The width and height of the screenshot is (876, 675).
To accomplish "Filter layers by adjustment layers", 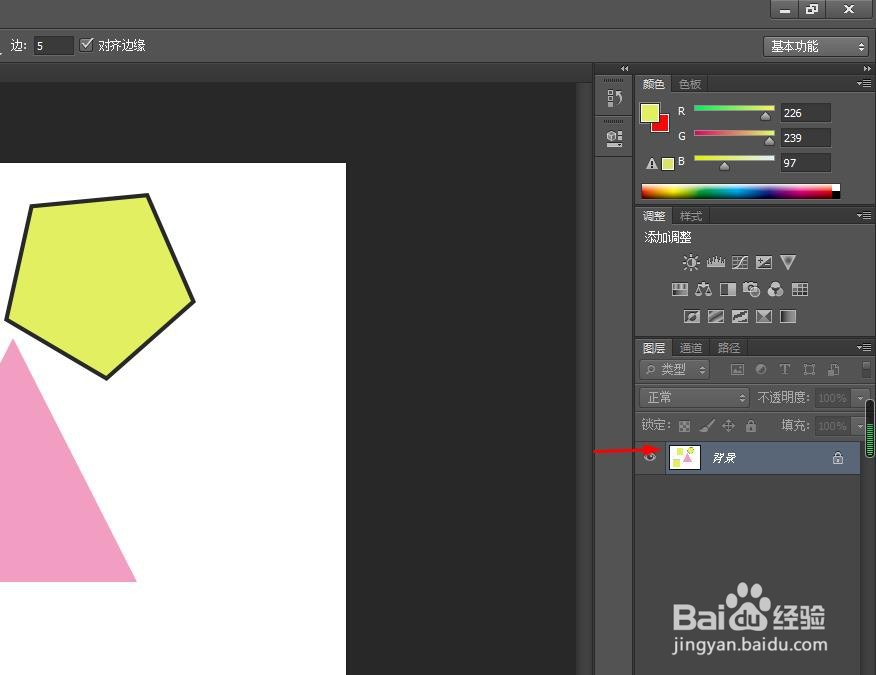I will click(761, 369).
